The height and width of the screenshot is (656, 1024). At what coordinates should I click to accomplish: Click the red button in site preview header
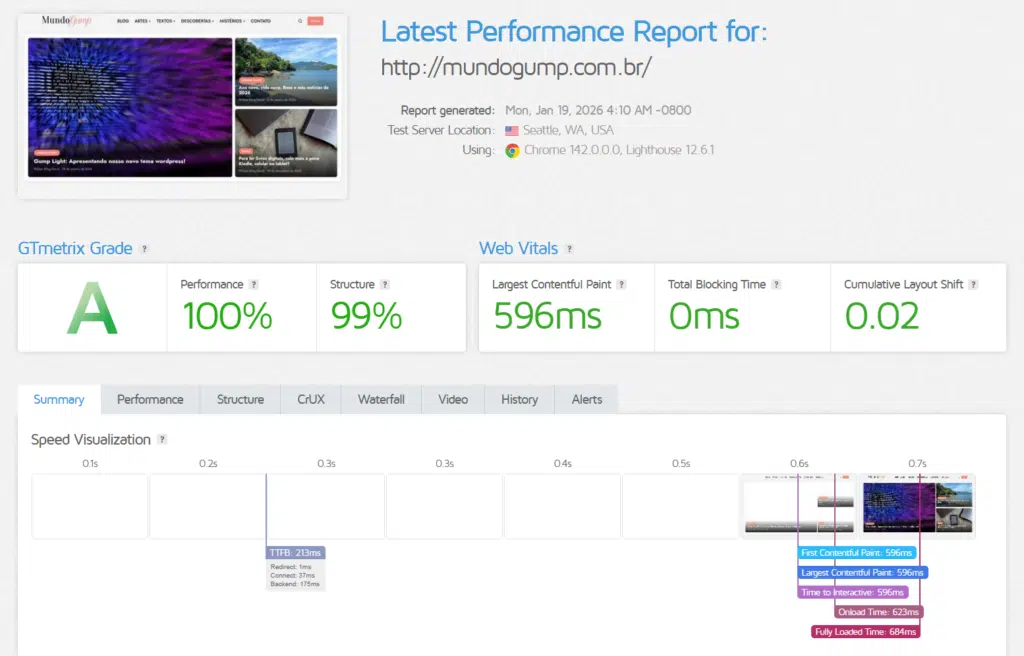pyautogui.click(x=315, y=21)
